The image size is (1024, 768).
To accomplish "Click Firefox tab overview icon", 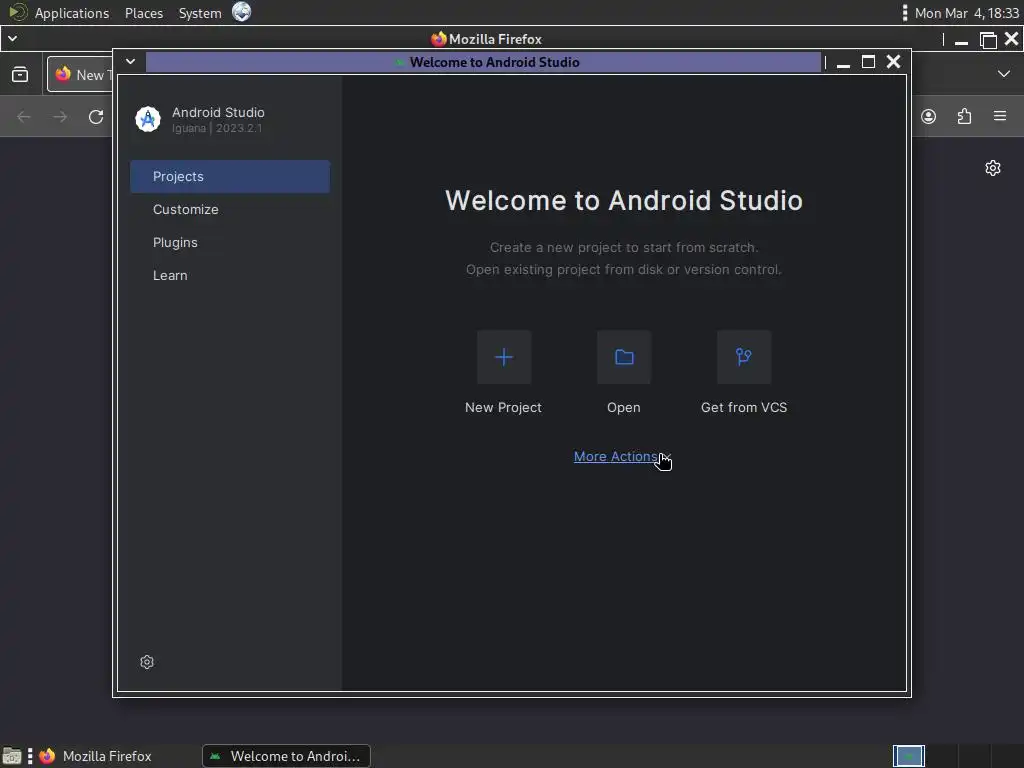I will 20,74.
